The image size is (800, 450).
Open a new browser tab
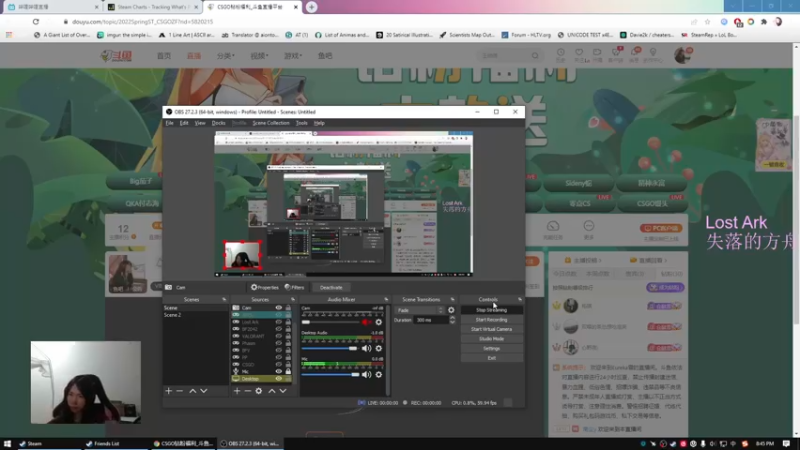311,7
